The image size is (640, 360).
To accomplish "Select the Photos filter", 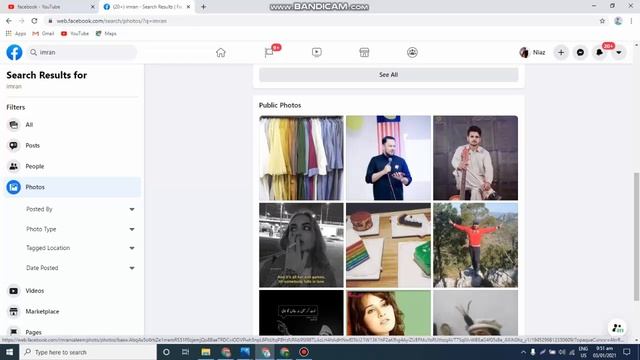I will coord(73,187).
